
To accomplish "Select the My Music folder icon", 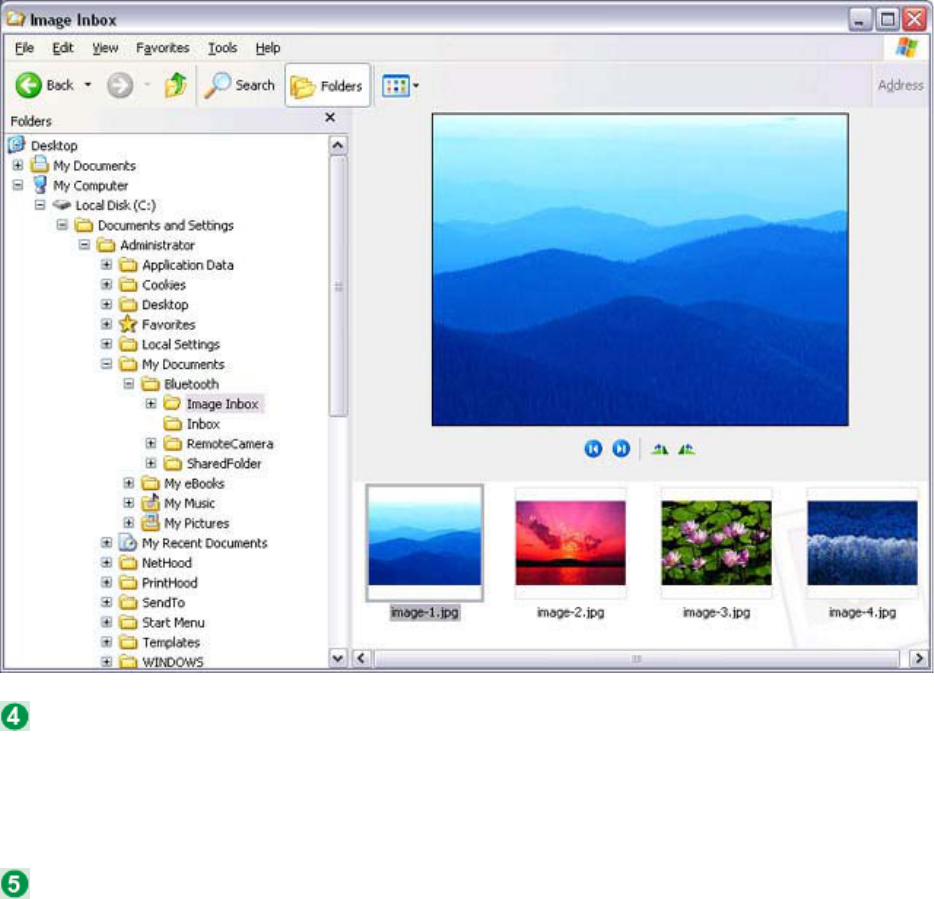I will coord(151,503).
